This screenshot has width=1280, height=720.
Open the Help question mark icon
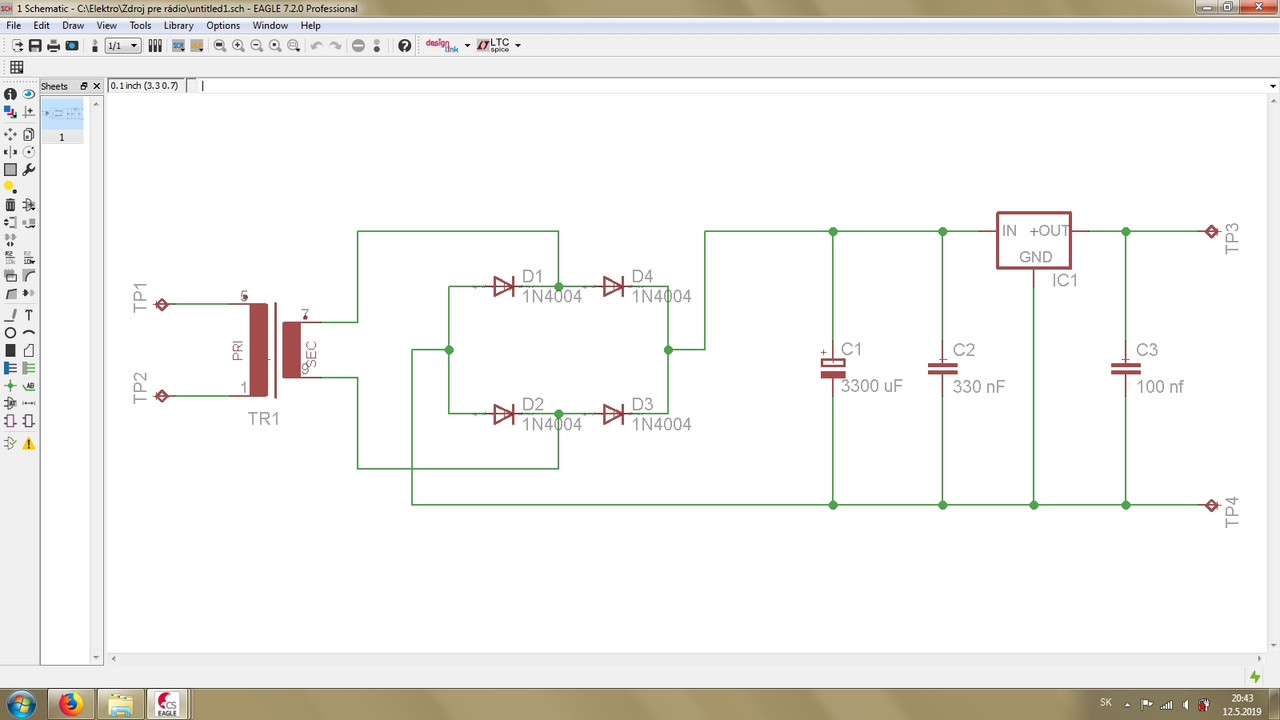pyautogui.click(x=404, y=46)
